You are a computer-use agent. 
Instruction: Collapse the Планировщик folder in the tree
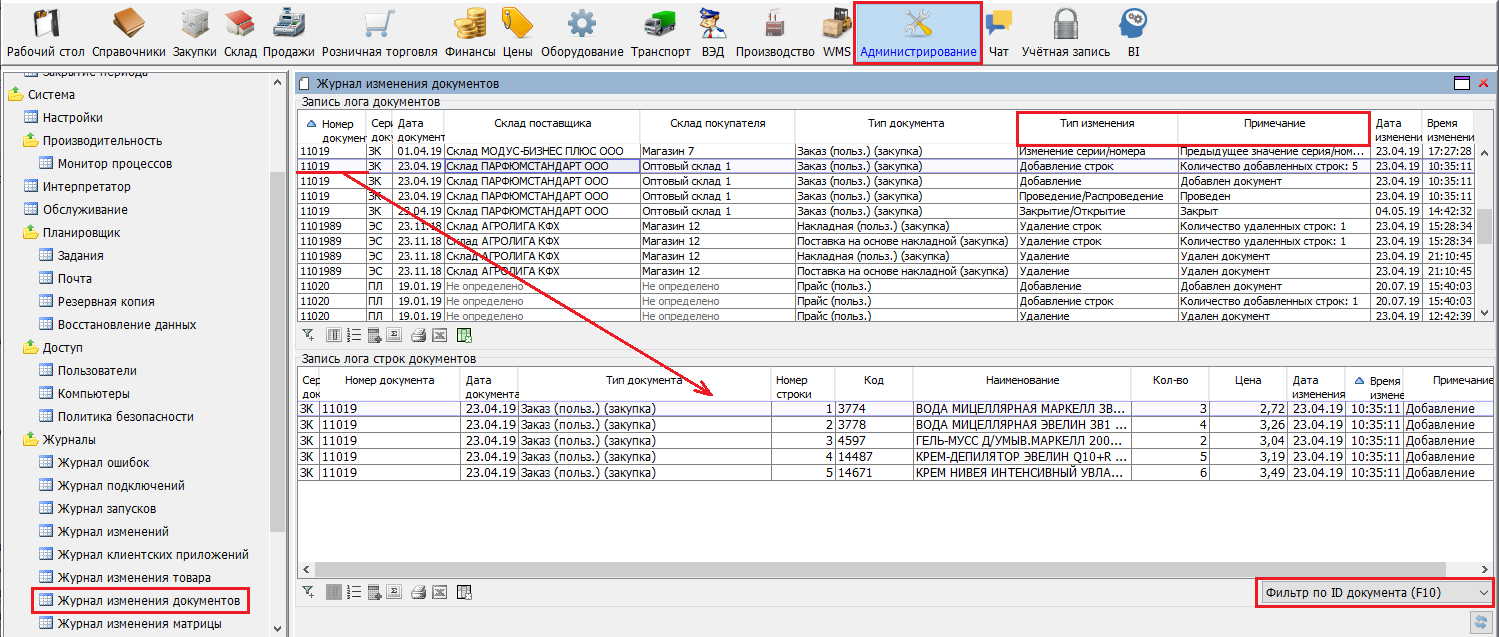[x=31, y=233]
